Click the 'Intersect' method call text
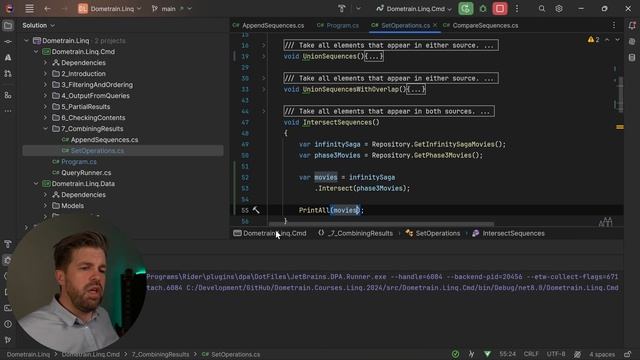640x360 pixels. [336, 188]
